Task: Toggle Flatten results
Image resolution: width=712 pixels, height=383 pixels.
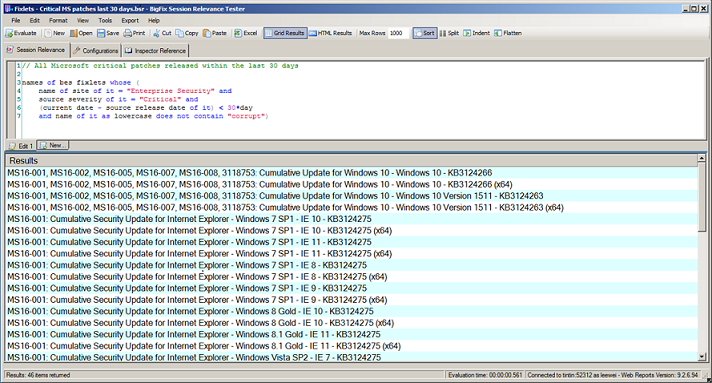Action: [x=508, y=33]
